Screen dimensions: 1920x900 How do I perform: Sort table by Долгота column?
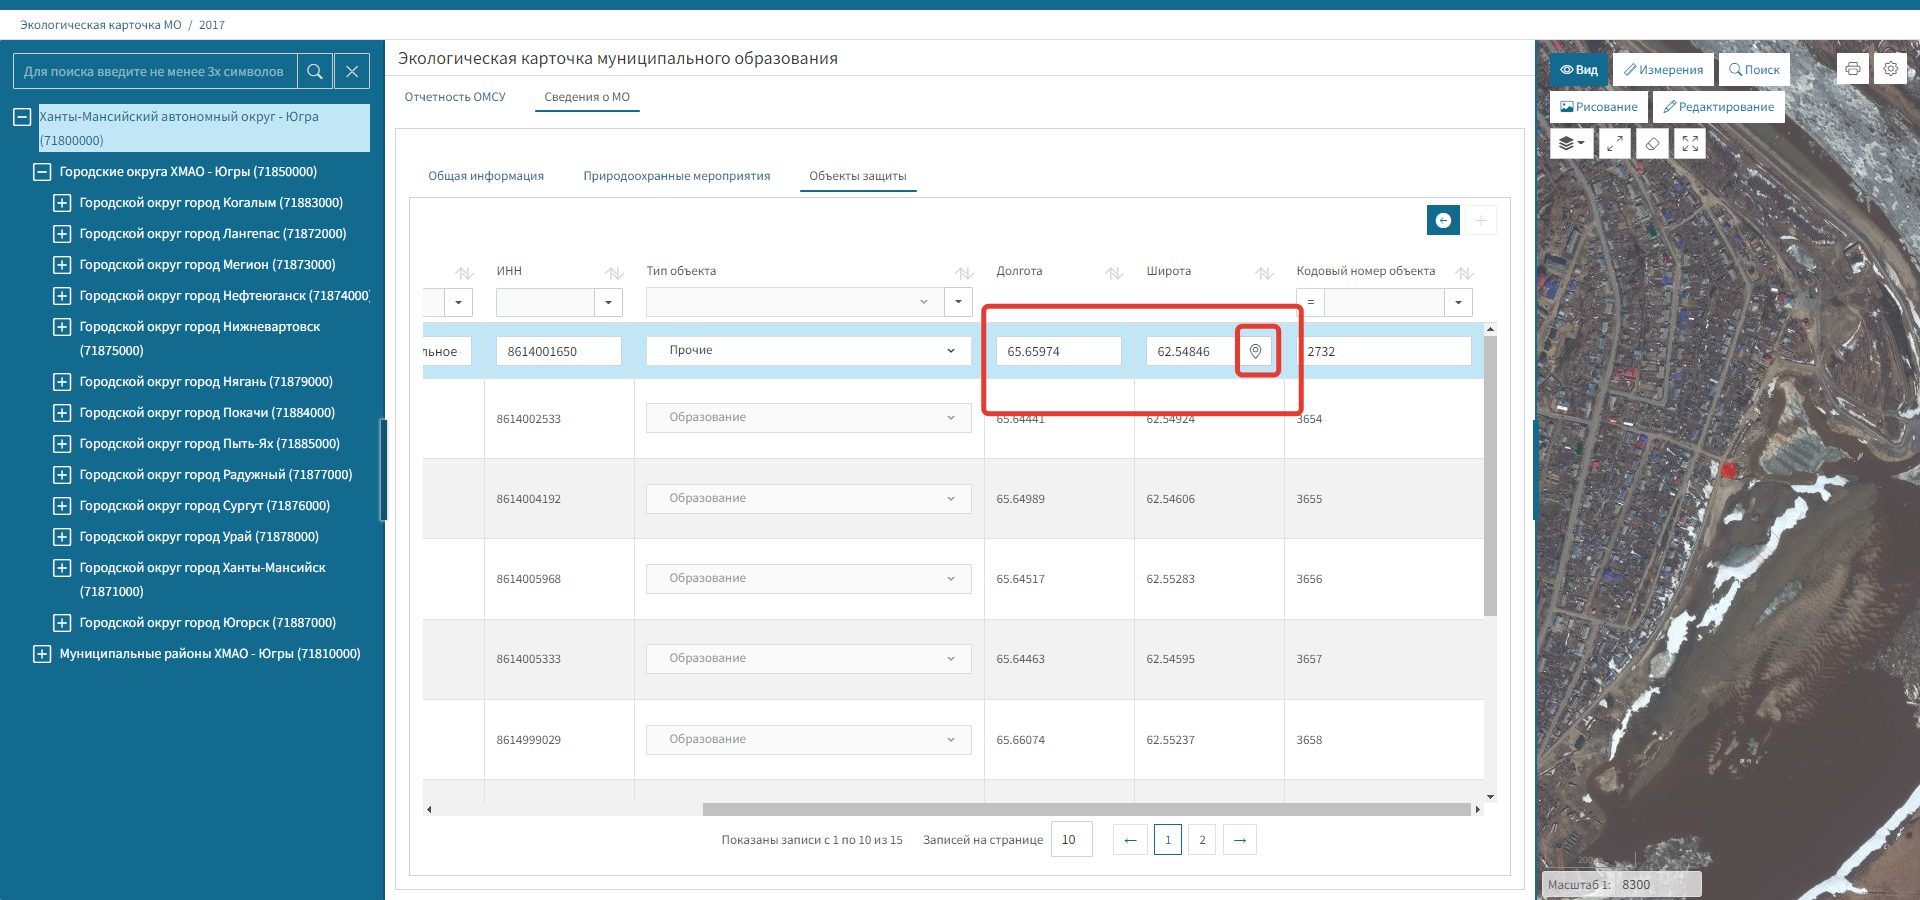1113,273
